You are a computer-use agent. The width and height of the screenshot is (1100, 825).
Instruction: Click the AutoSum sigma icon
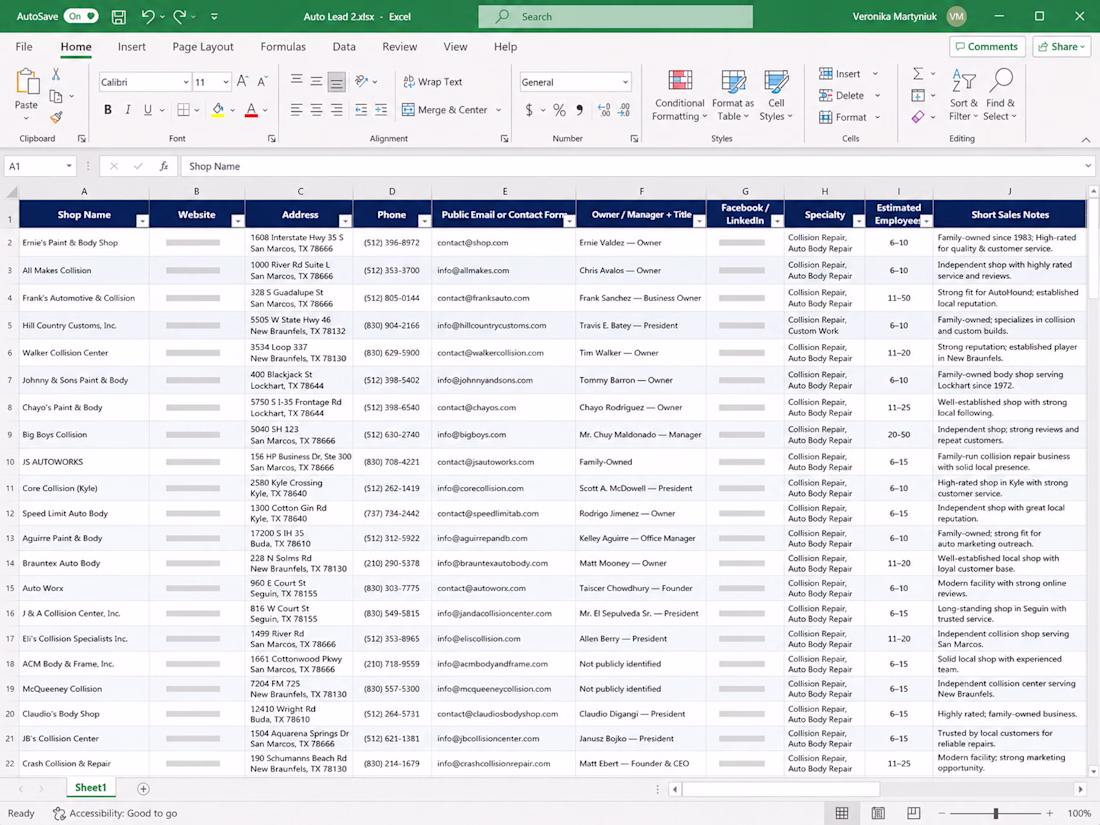point(918,74)
